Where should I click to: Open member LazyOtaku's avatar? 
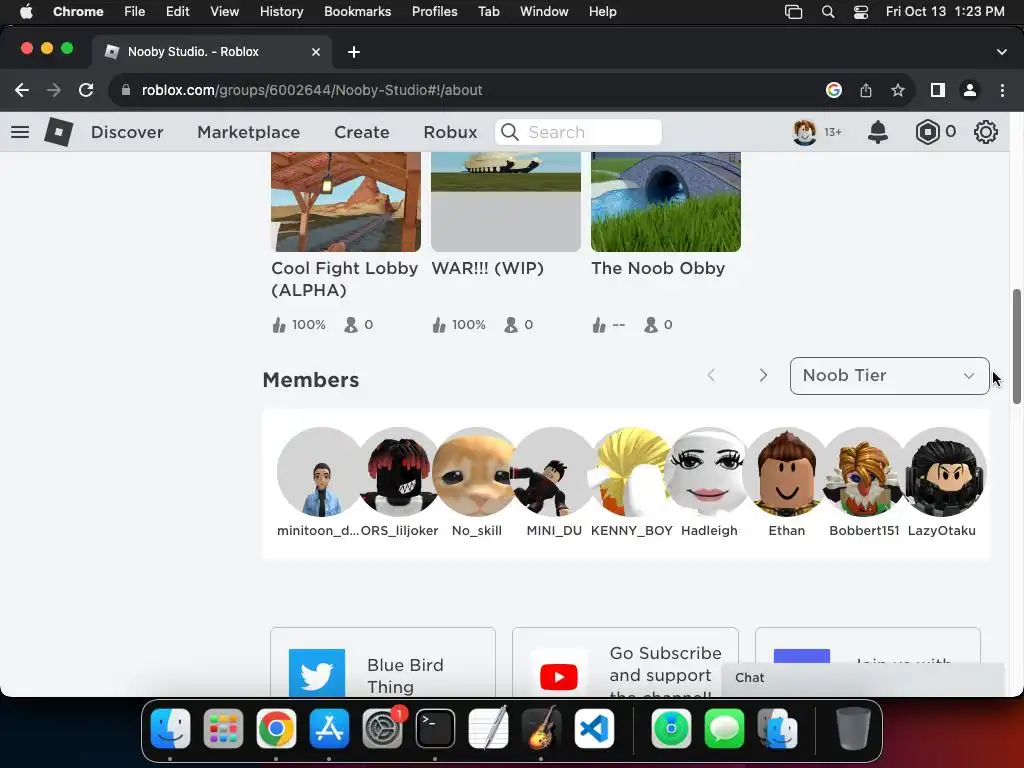pyautogui.click(x=942, y=472)
